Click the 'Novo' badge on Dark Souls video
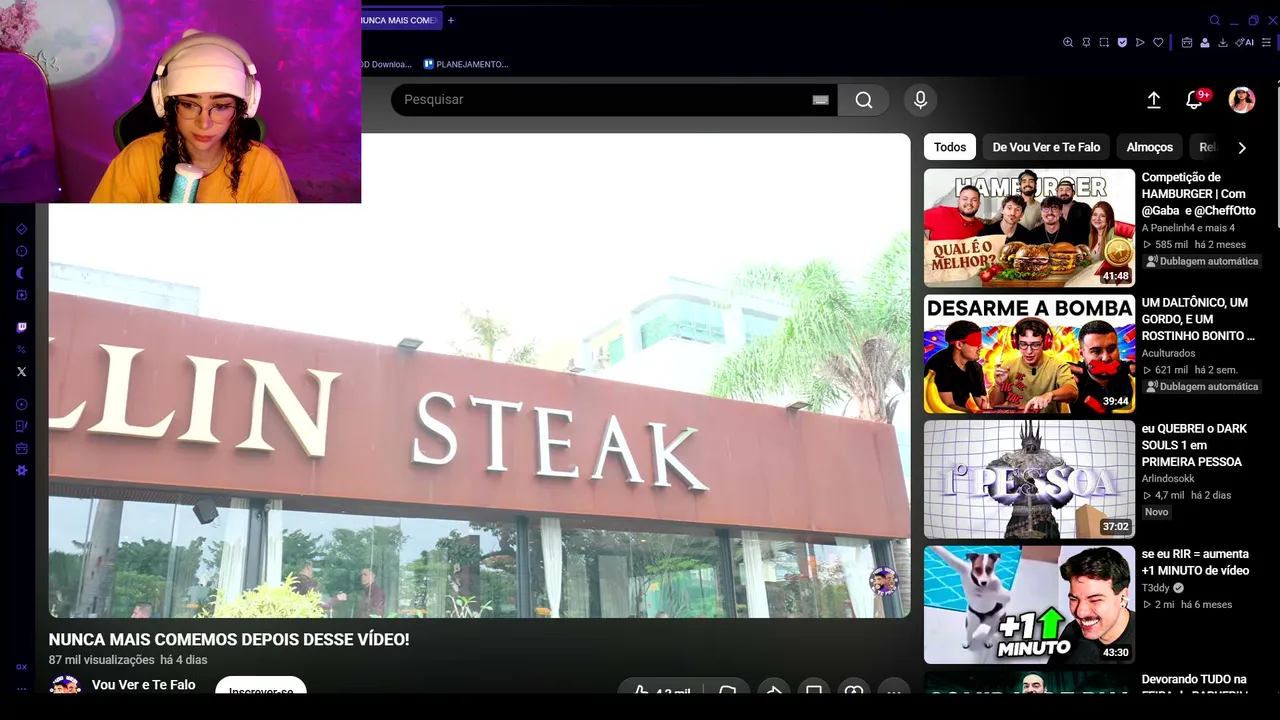Screen dimensions: 1280x720 tap(1156, 512)
